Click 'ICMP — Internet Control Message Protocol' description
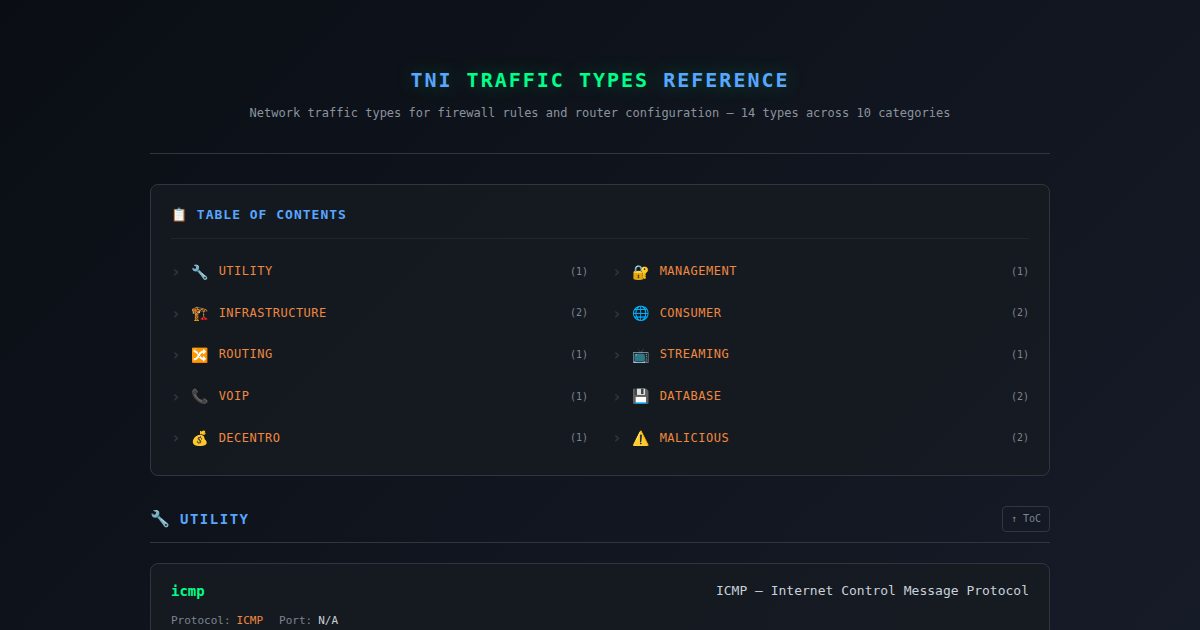The height and width of the screenshot is (630, 1200). [872, 591]
